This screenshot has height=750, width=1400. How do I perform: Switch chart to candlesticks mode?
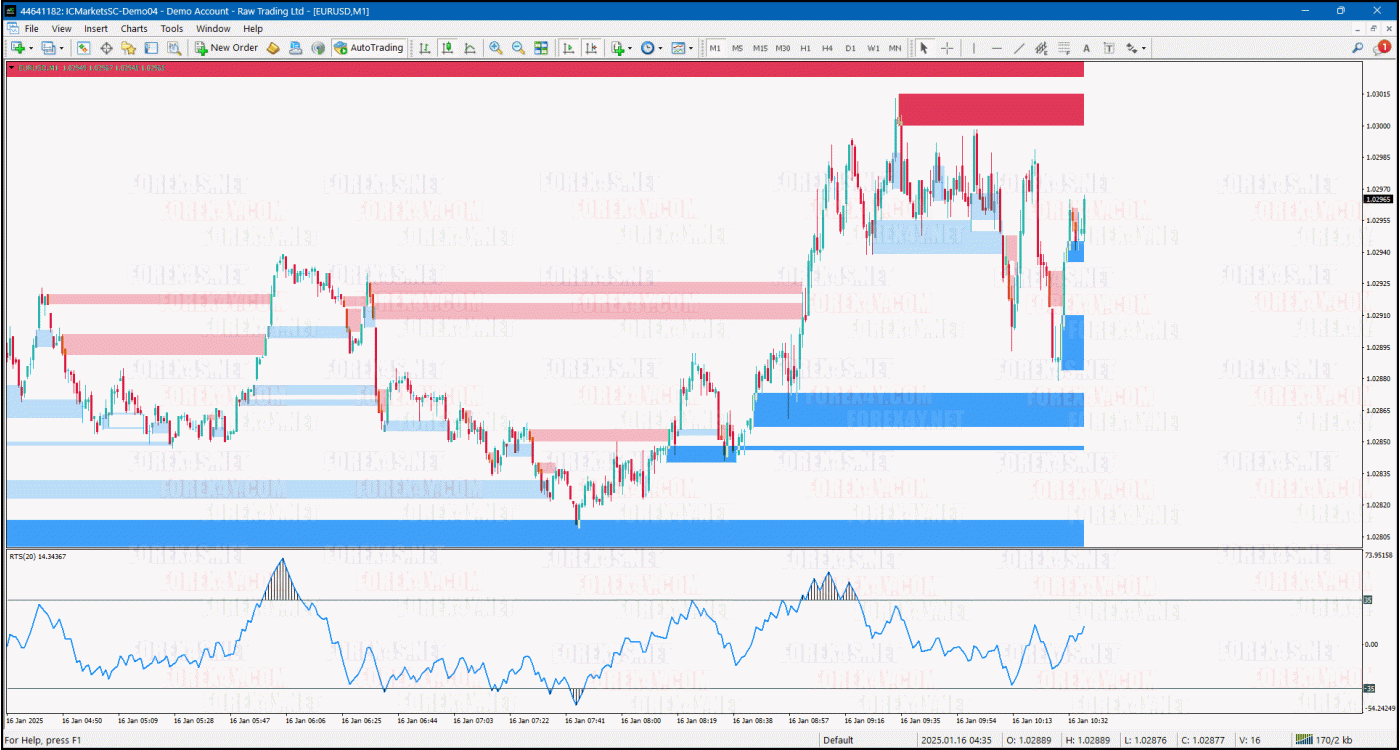point(448,48)
